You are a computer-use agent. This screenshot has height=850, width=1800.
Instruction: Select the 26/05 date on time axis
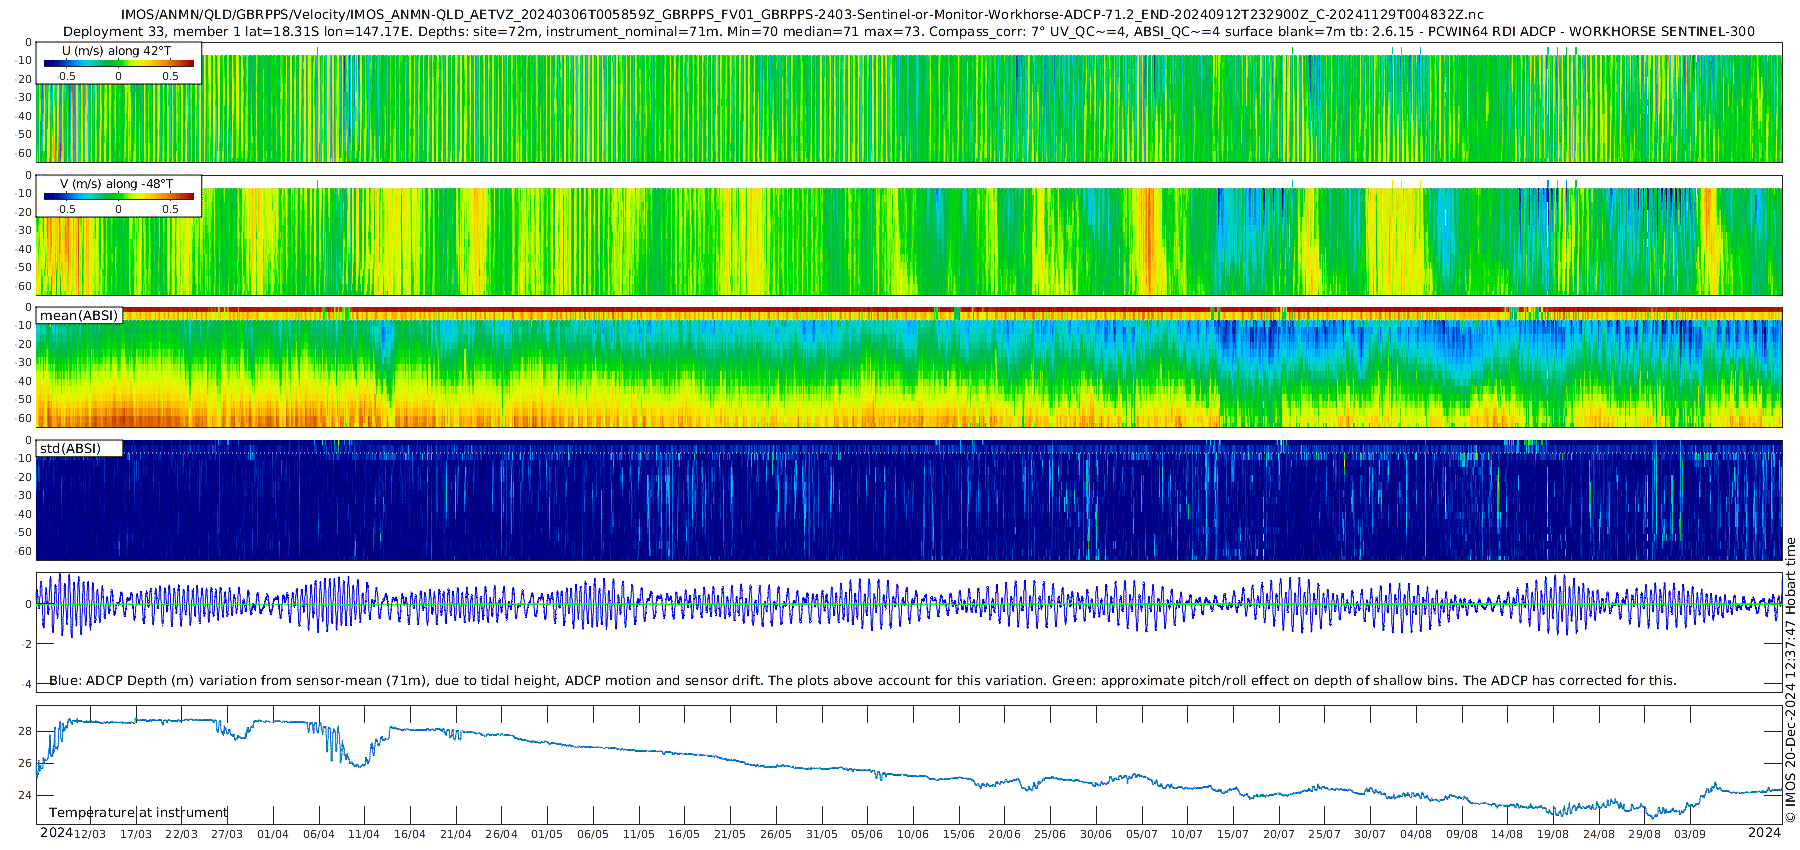click(775, 834)
